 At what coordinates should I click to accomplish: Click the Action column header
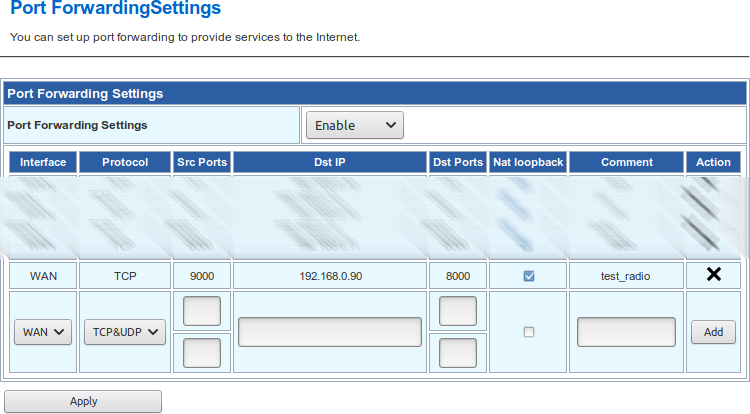(713, 162)
